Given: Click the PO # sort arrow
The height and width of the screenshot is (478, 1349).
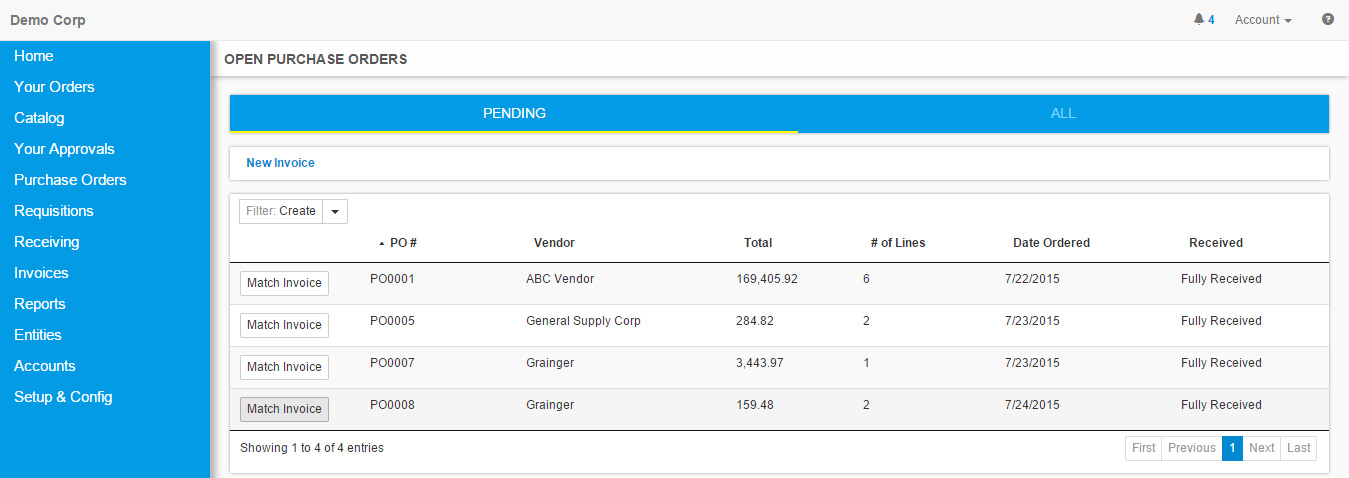Looking at the screenshot, I should 381,243.
